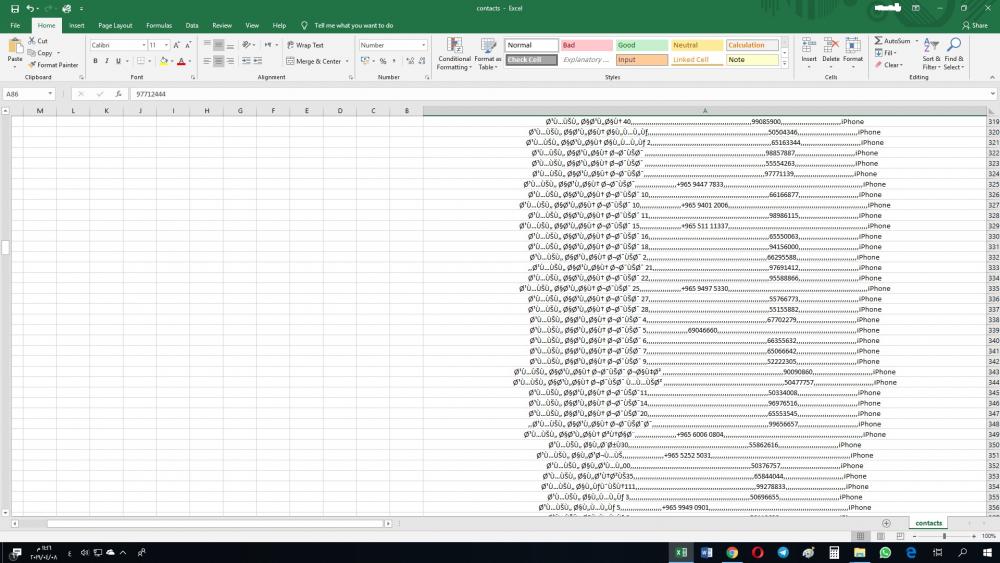This screenshot has width=1000, height=563.
Task: Open Conditional Formatting menu
Action: pos(454,54)
